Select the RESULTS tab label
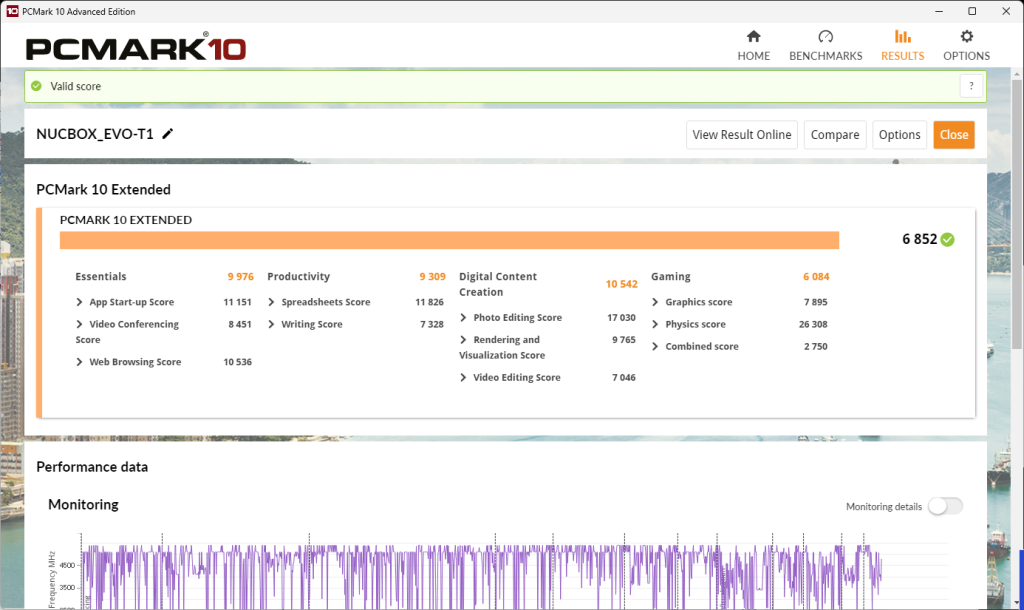1024x610 pixels. pos(903,56)
